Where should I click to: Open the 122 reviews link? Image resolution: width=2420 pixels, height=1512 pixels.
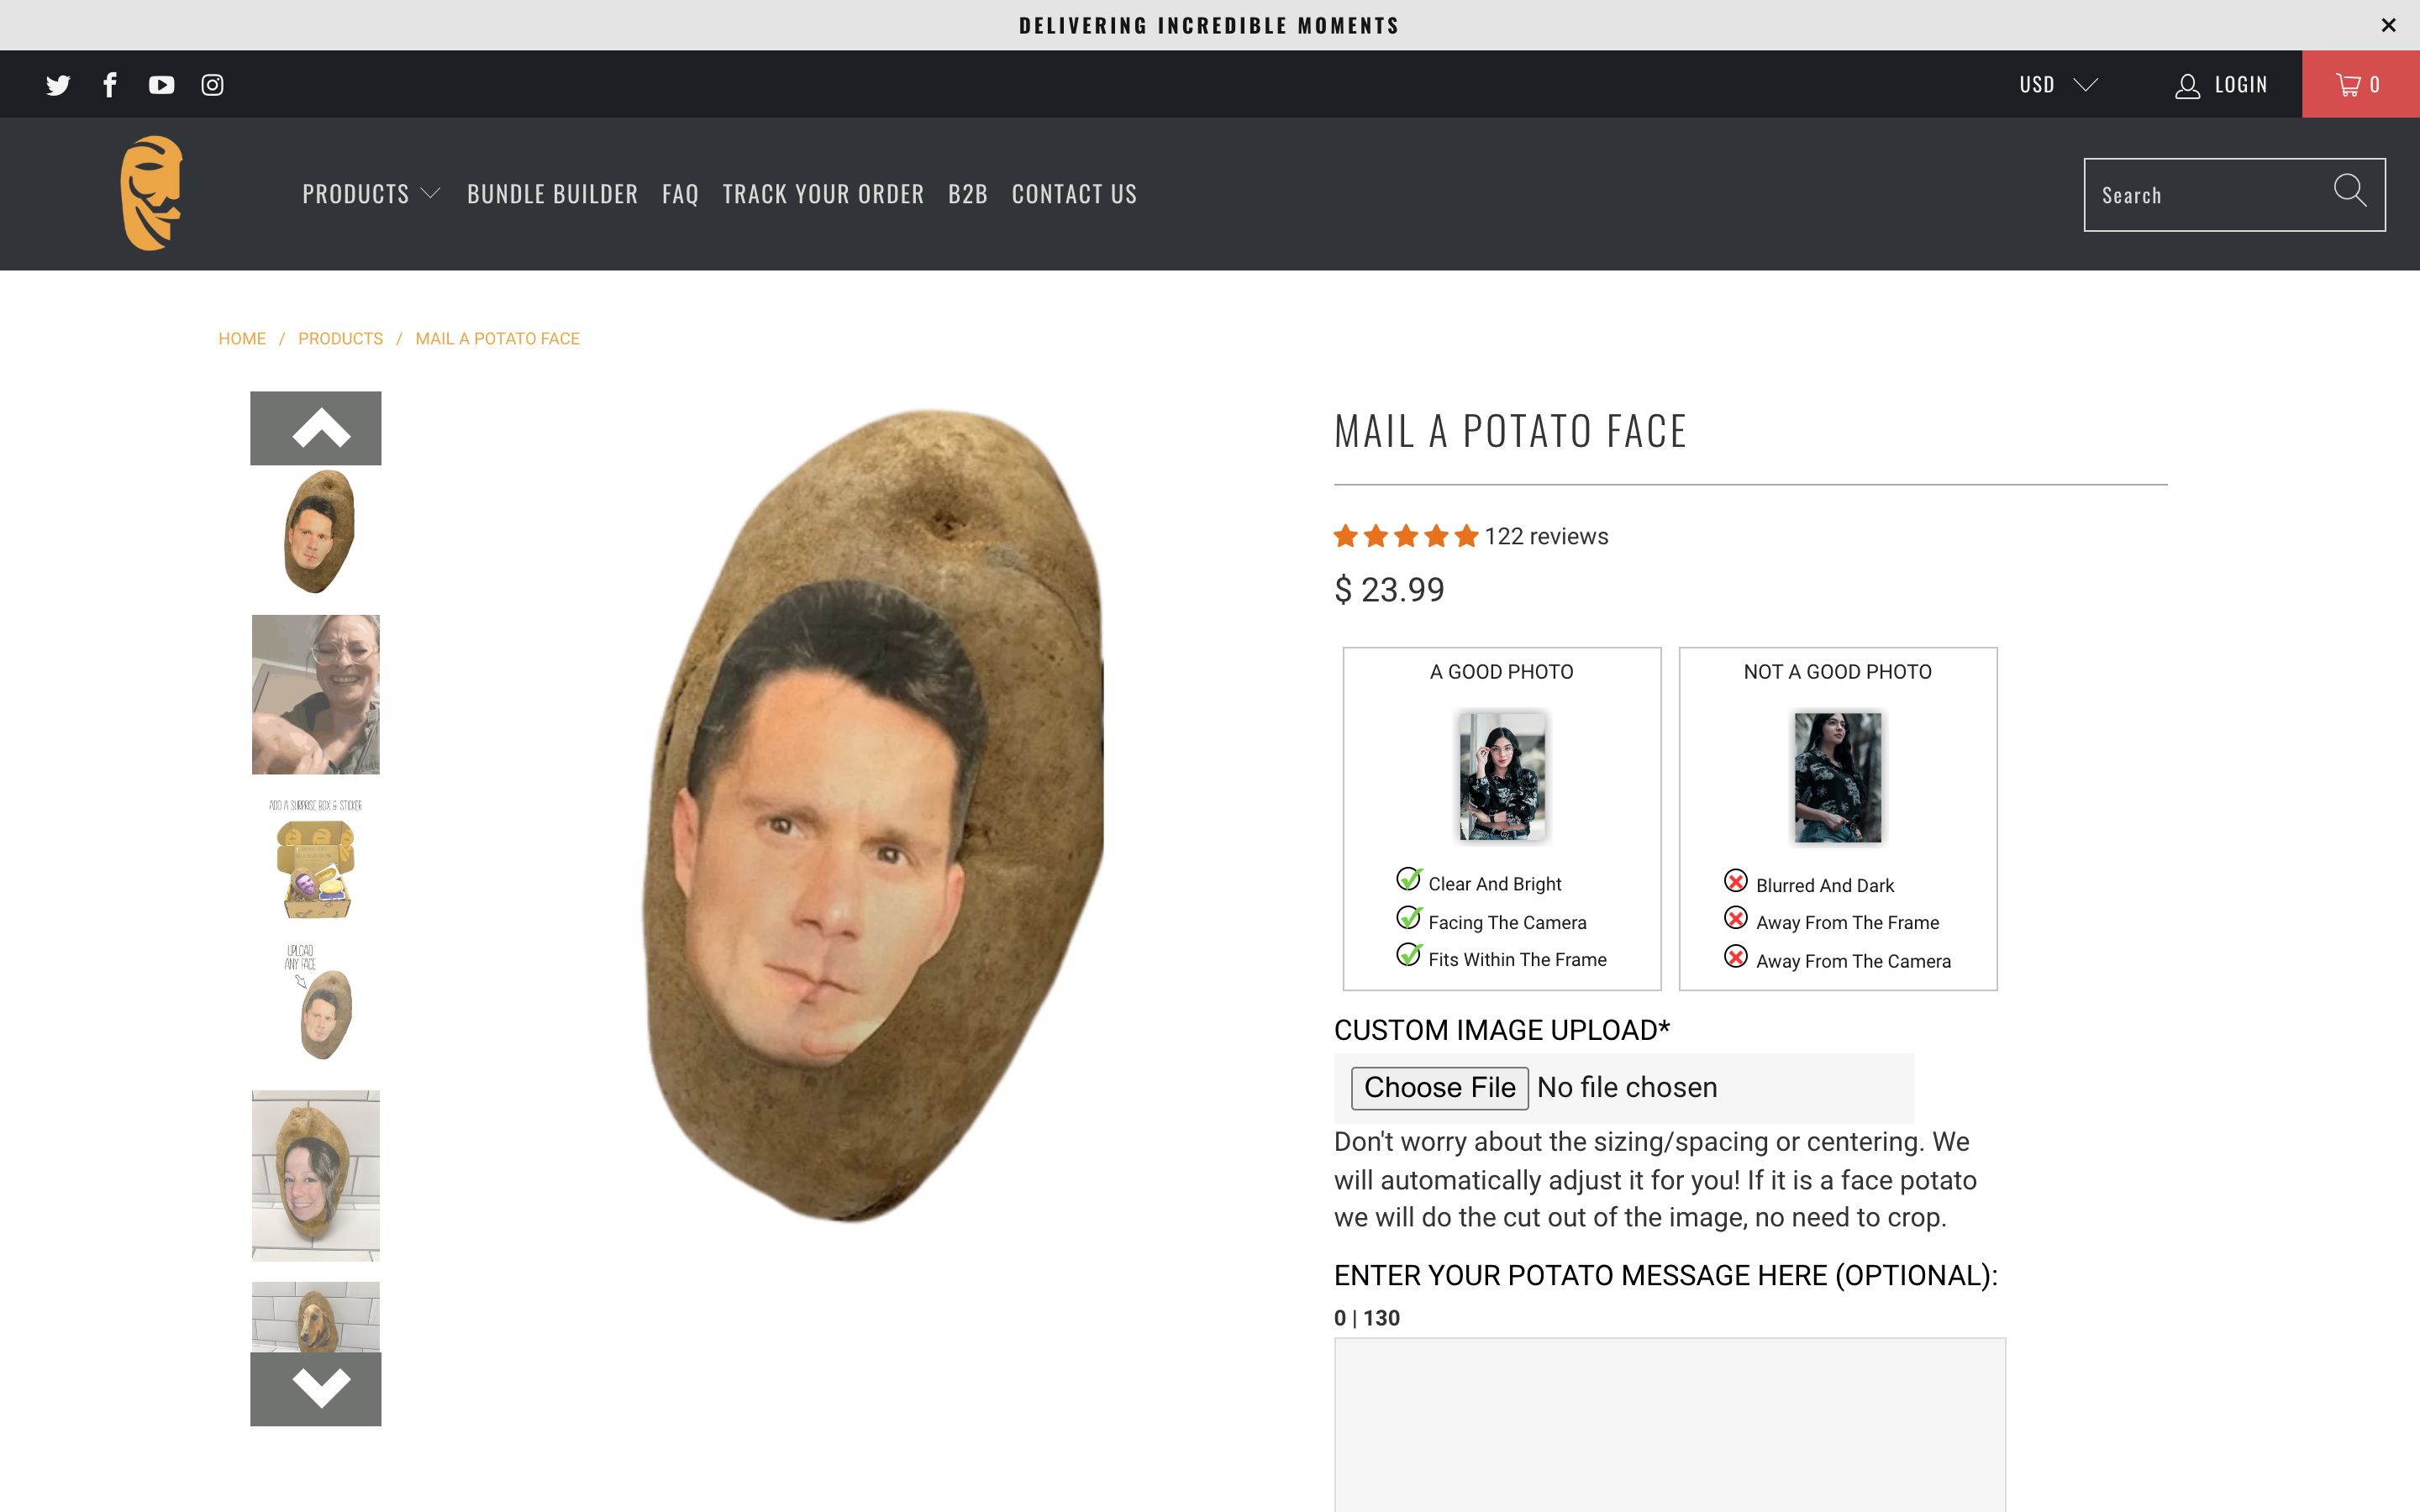point(1546,537)
